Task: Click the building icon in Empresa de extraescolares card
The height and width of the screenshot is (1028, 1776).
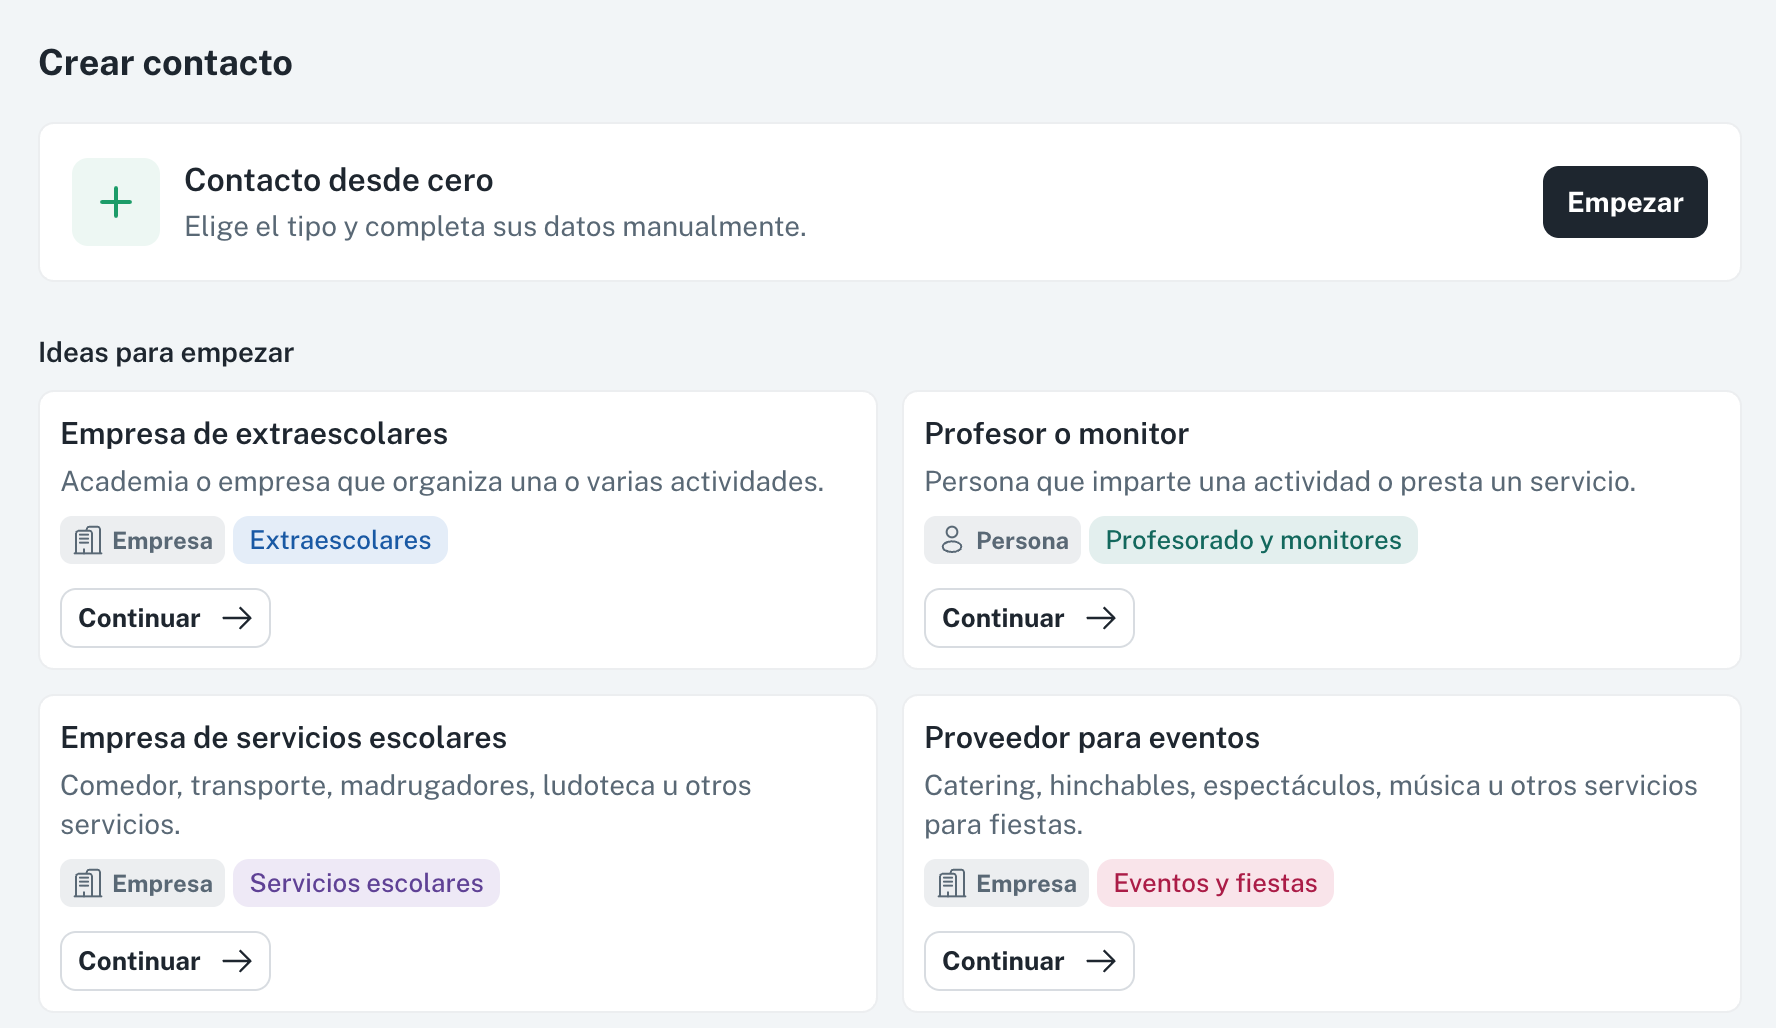Action: pyautogui.click(x=88, y=541)
